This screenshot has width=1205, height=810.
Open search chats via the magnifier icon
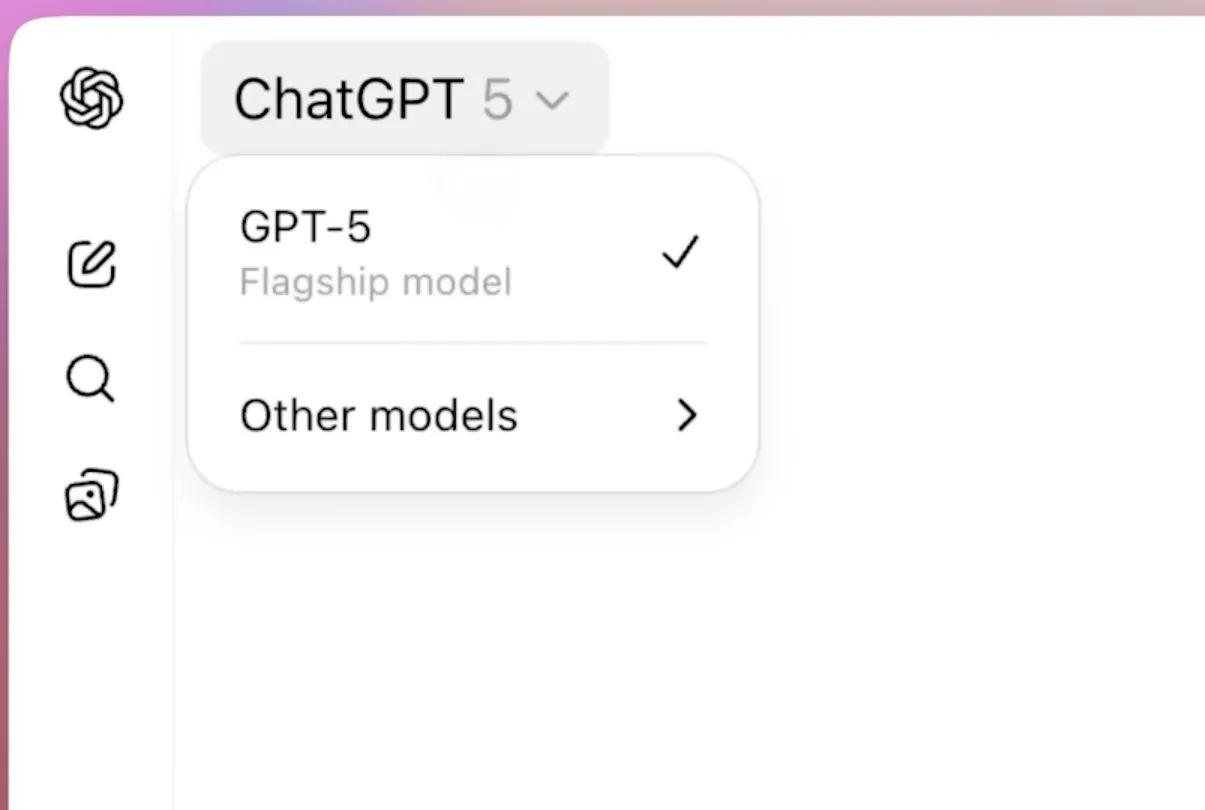coord(91,380)
